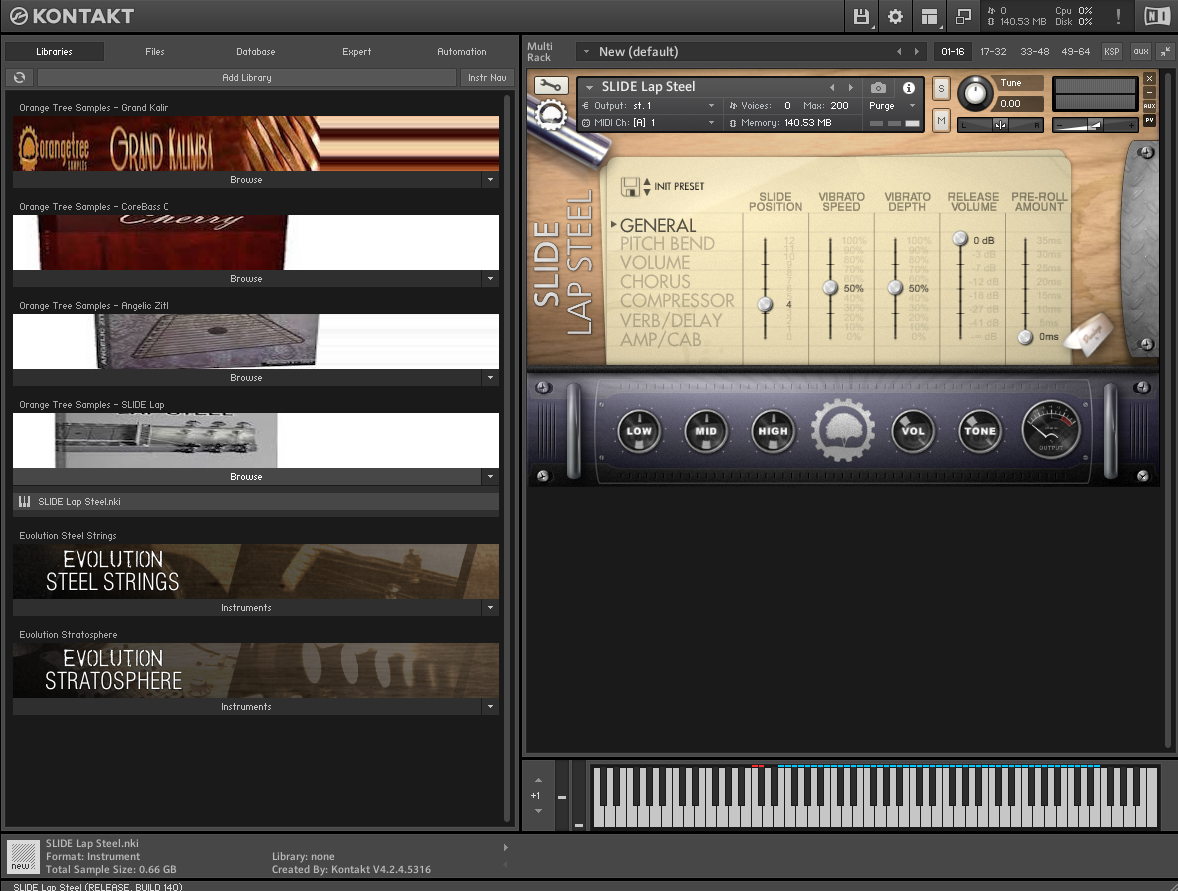Screen dimensions: 1178x891
Task: Open Kontakt options gear icon
Action: click(895, 17)
